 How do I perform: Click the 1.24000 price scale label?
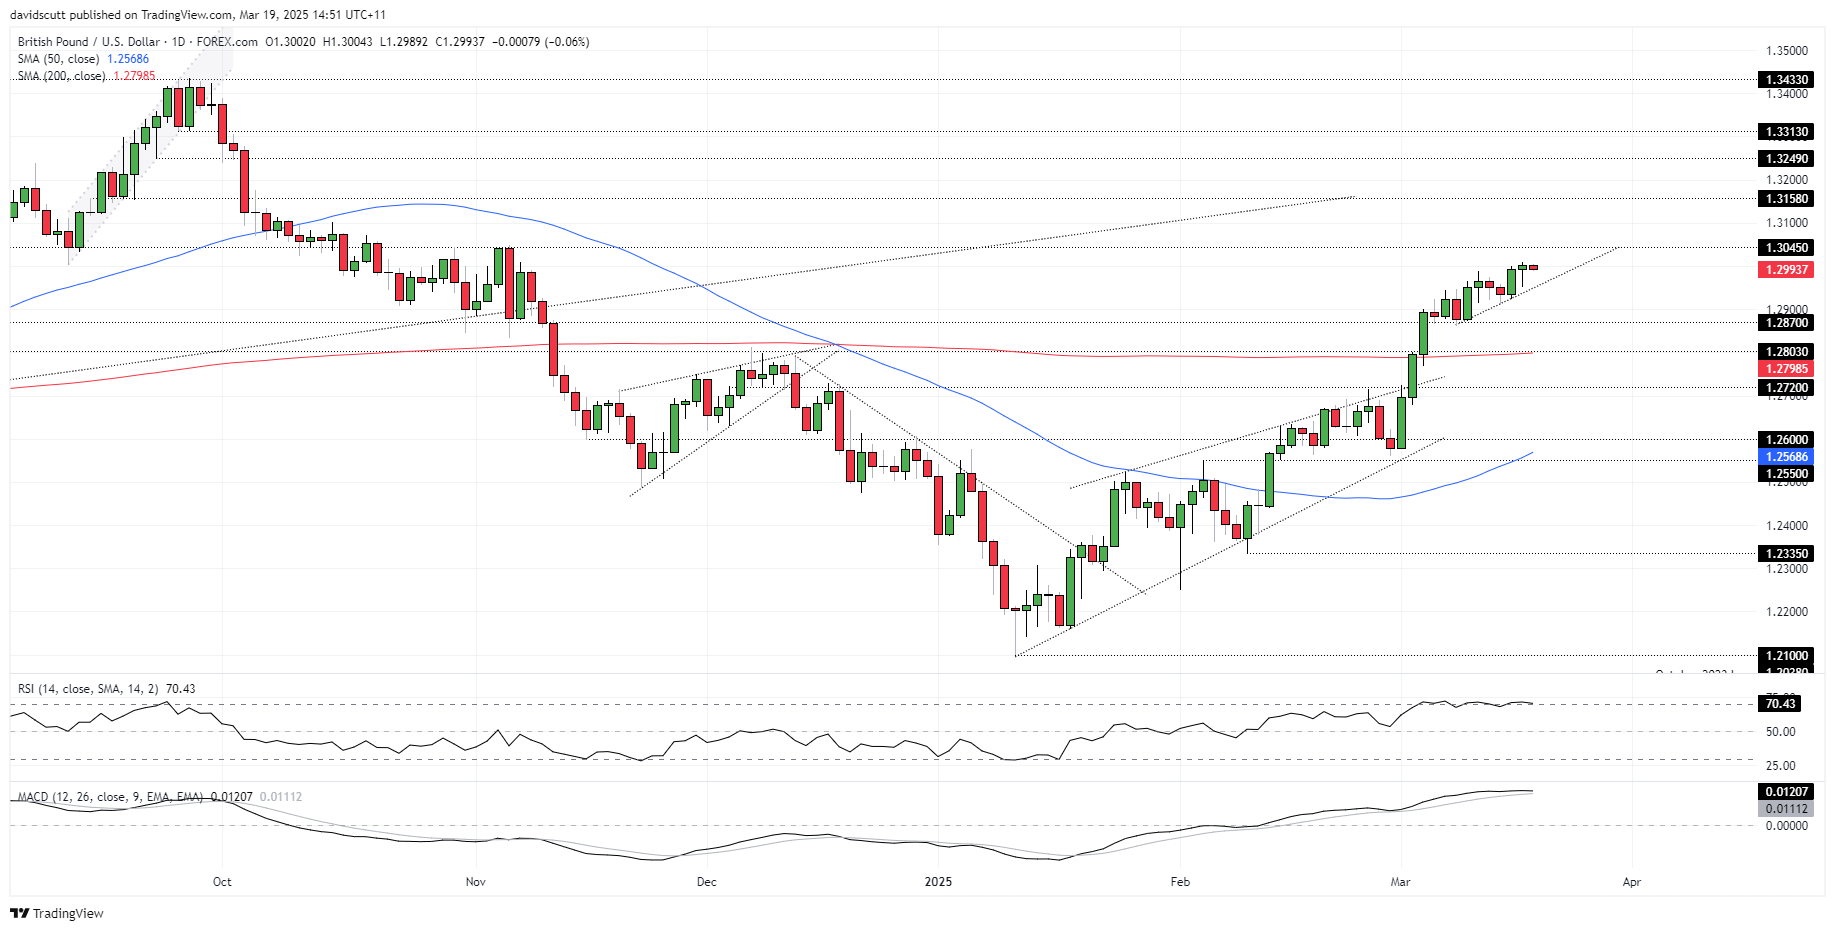1786,525
